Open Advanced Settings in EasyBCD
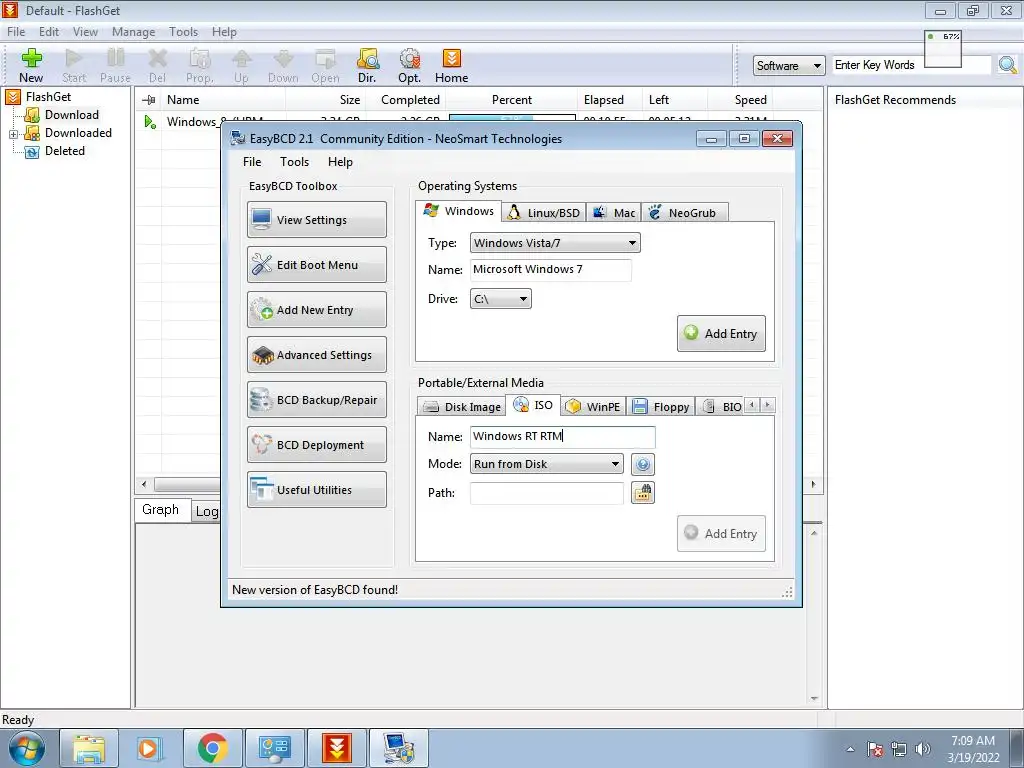 317,355
